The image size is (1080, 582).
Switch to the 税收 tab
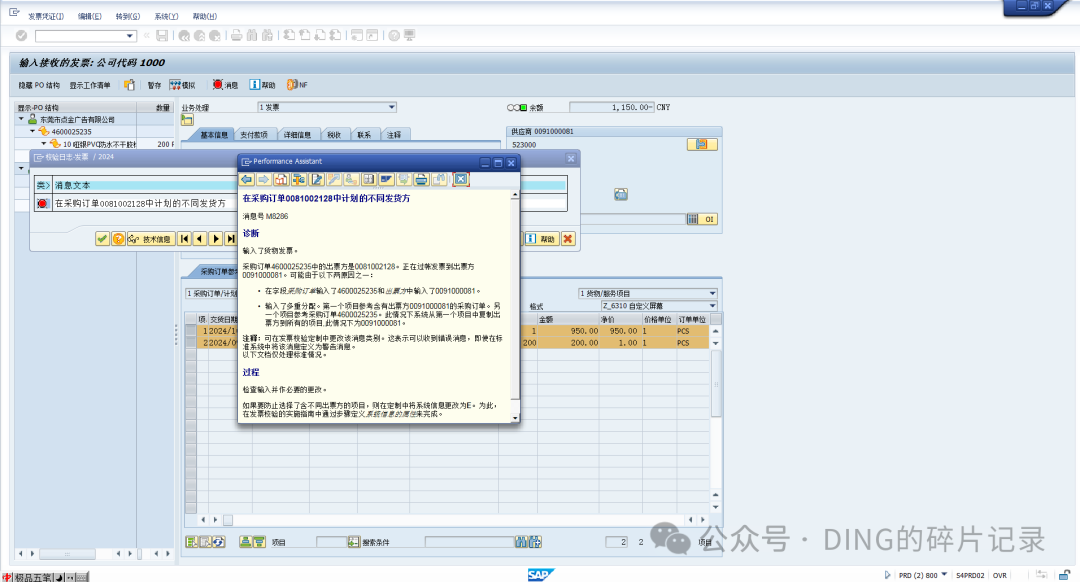(x=334, y=135)
